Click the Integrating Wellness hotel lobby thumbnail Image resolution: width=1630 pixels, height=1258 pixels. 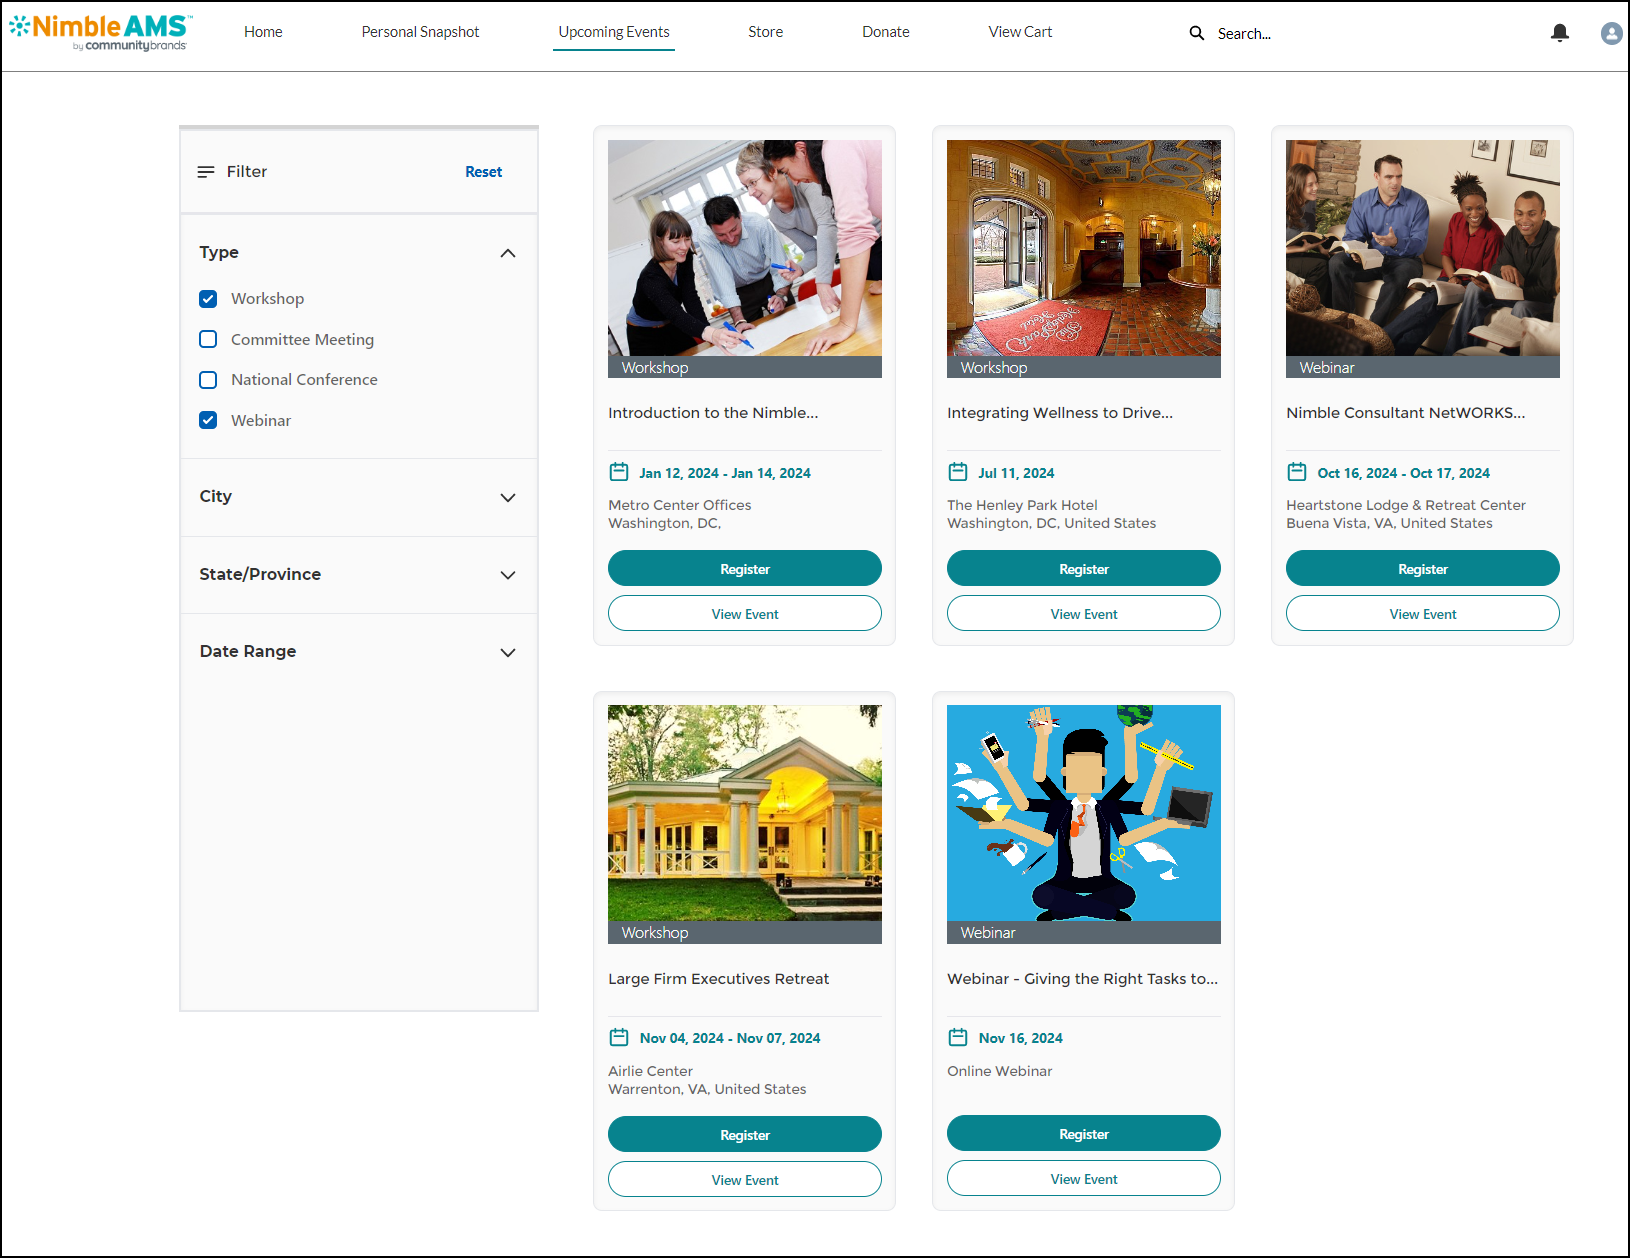1083,248
